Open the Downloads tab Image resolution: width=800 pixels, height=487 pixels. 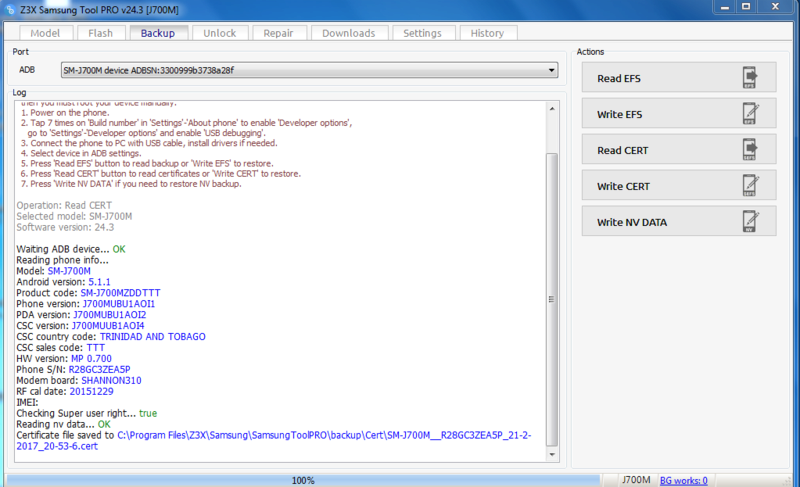(348, 33)
